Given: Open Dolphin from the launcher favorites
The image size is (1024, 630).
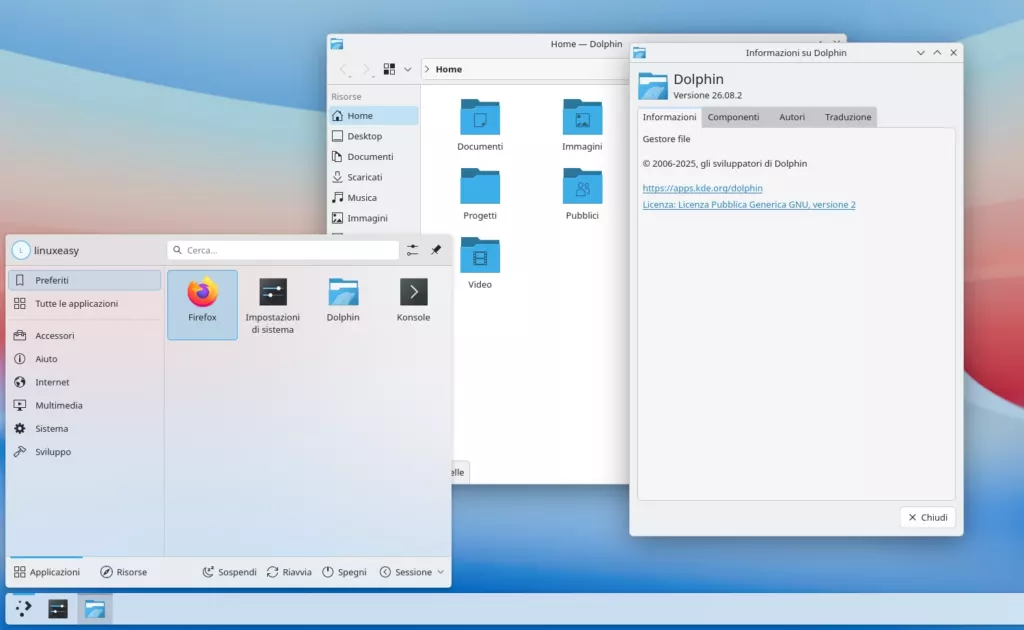Looking at the screenshot, I should click(x=343, y=304).
